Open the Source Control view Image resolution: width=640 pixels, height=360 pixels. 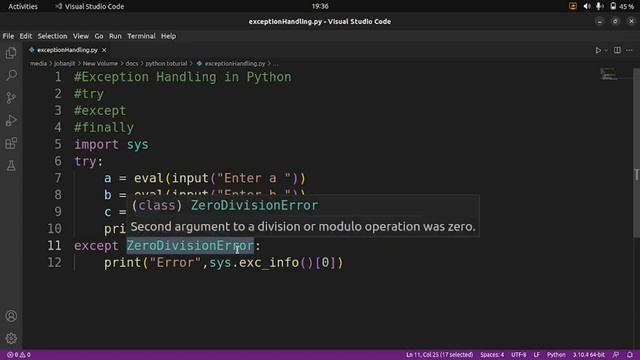pyautogui.click(x=11, y=98)
